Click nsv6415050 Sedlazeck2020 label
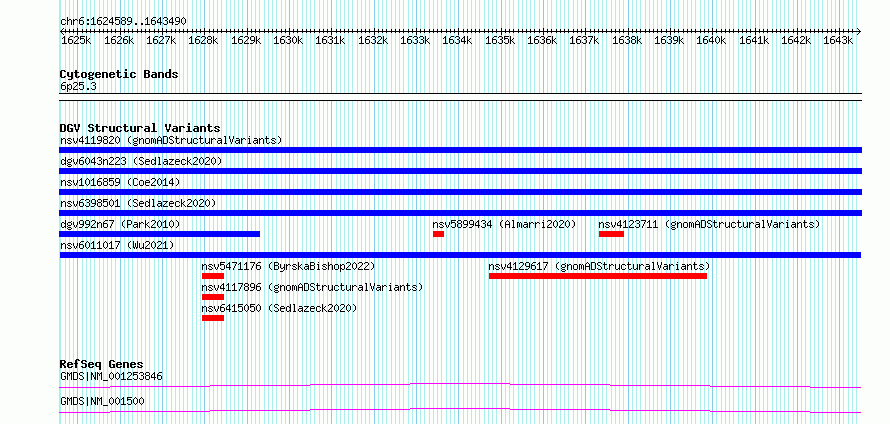The width and height of the screenshot is (890, 424). (x=280, y=308)
